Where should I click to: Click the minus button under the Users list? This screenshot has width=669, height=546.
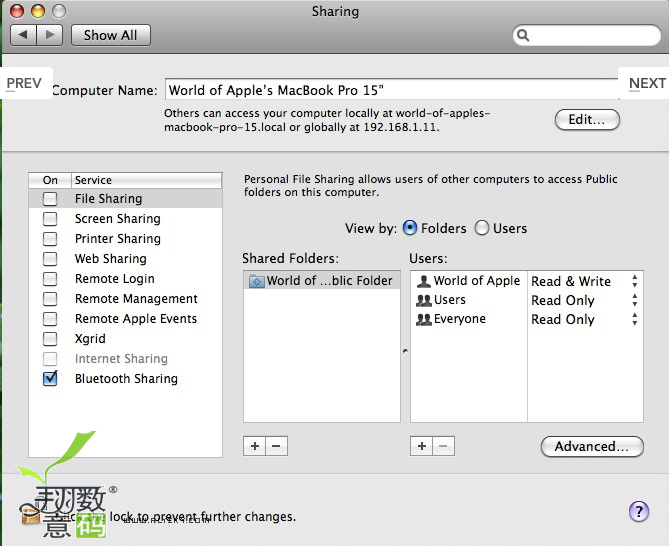(x=443, y=446)
